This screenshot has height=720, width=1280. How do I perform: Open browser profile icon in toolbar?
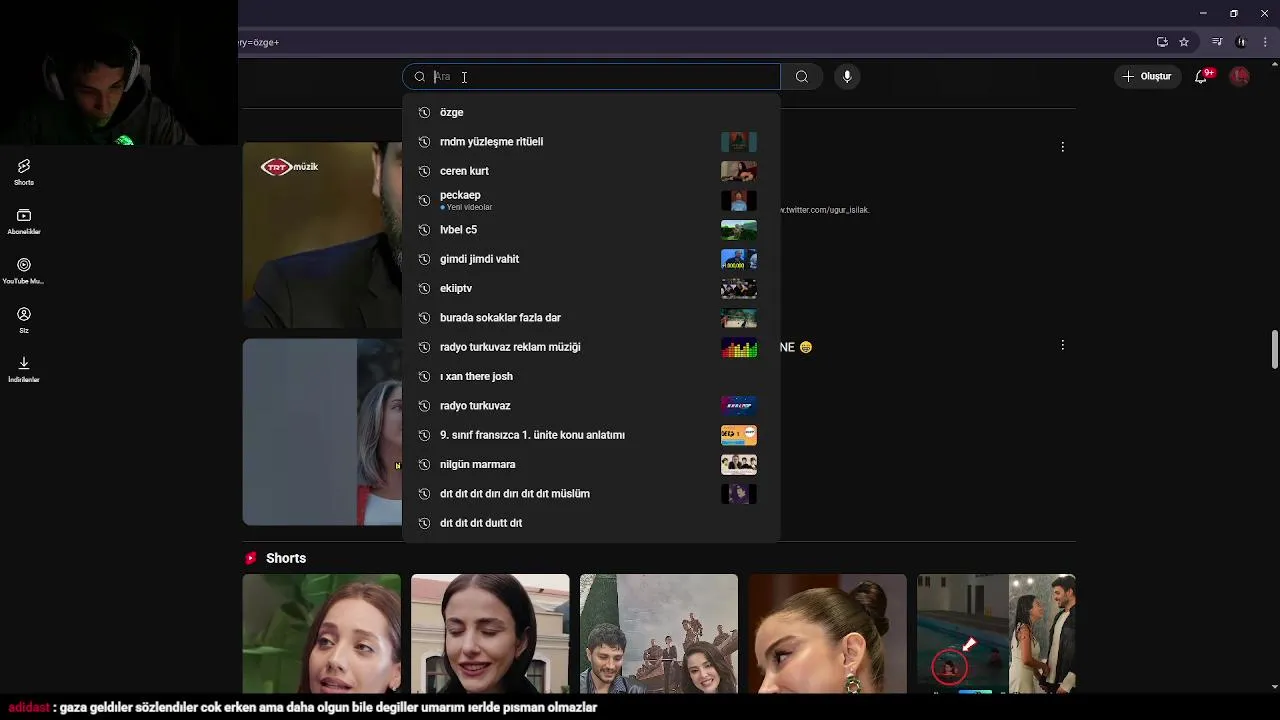click(1241, 42)
